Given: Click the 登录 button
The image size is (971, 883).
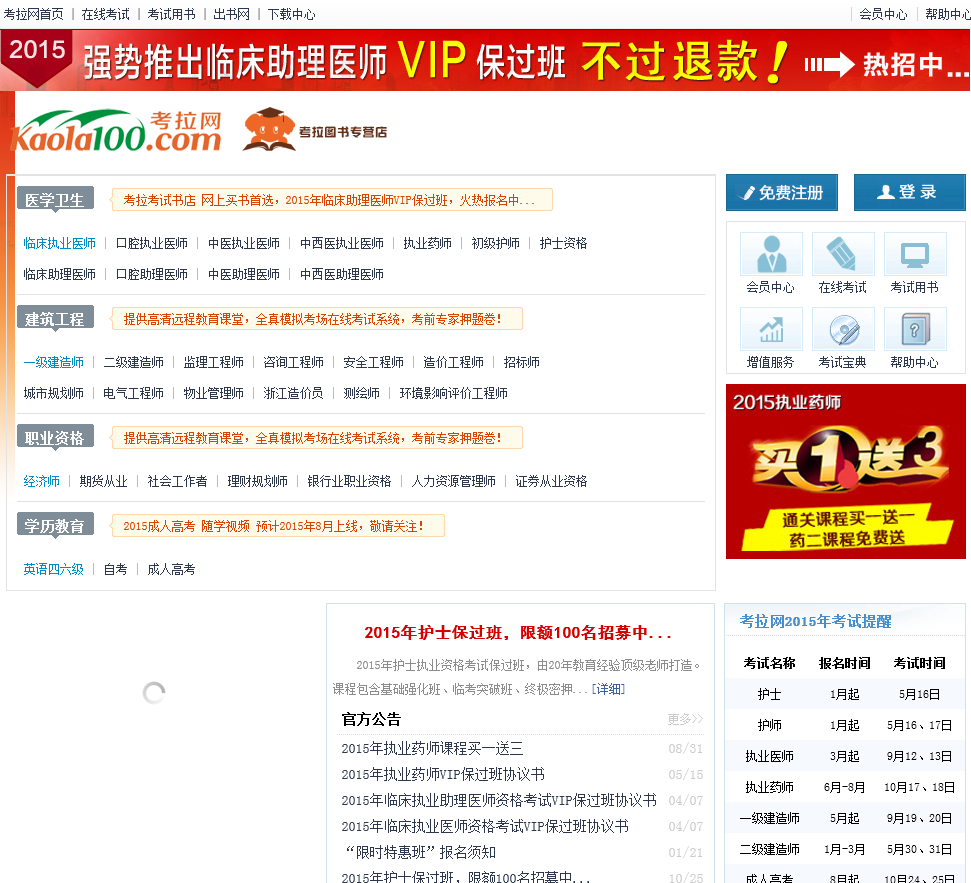Looking at the screenshot, I should tap(909, 193).
